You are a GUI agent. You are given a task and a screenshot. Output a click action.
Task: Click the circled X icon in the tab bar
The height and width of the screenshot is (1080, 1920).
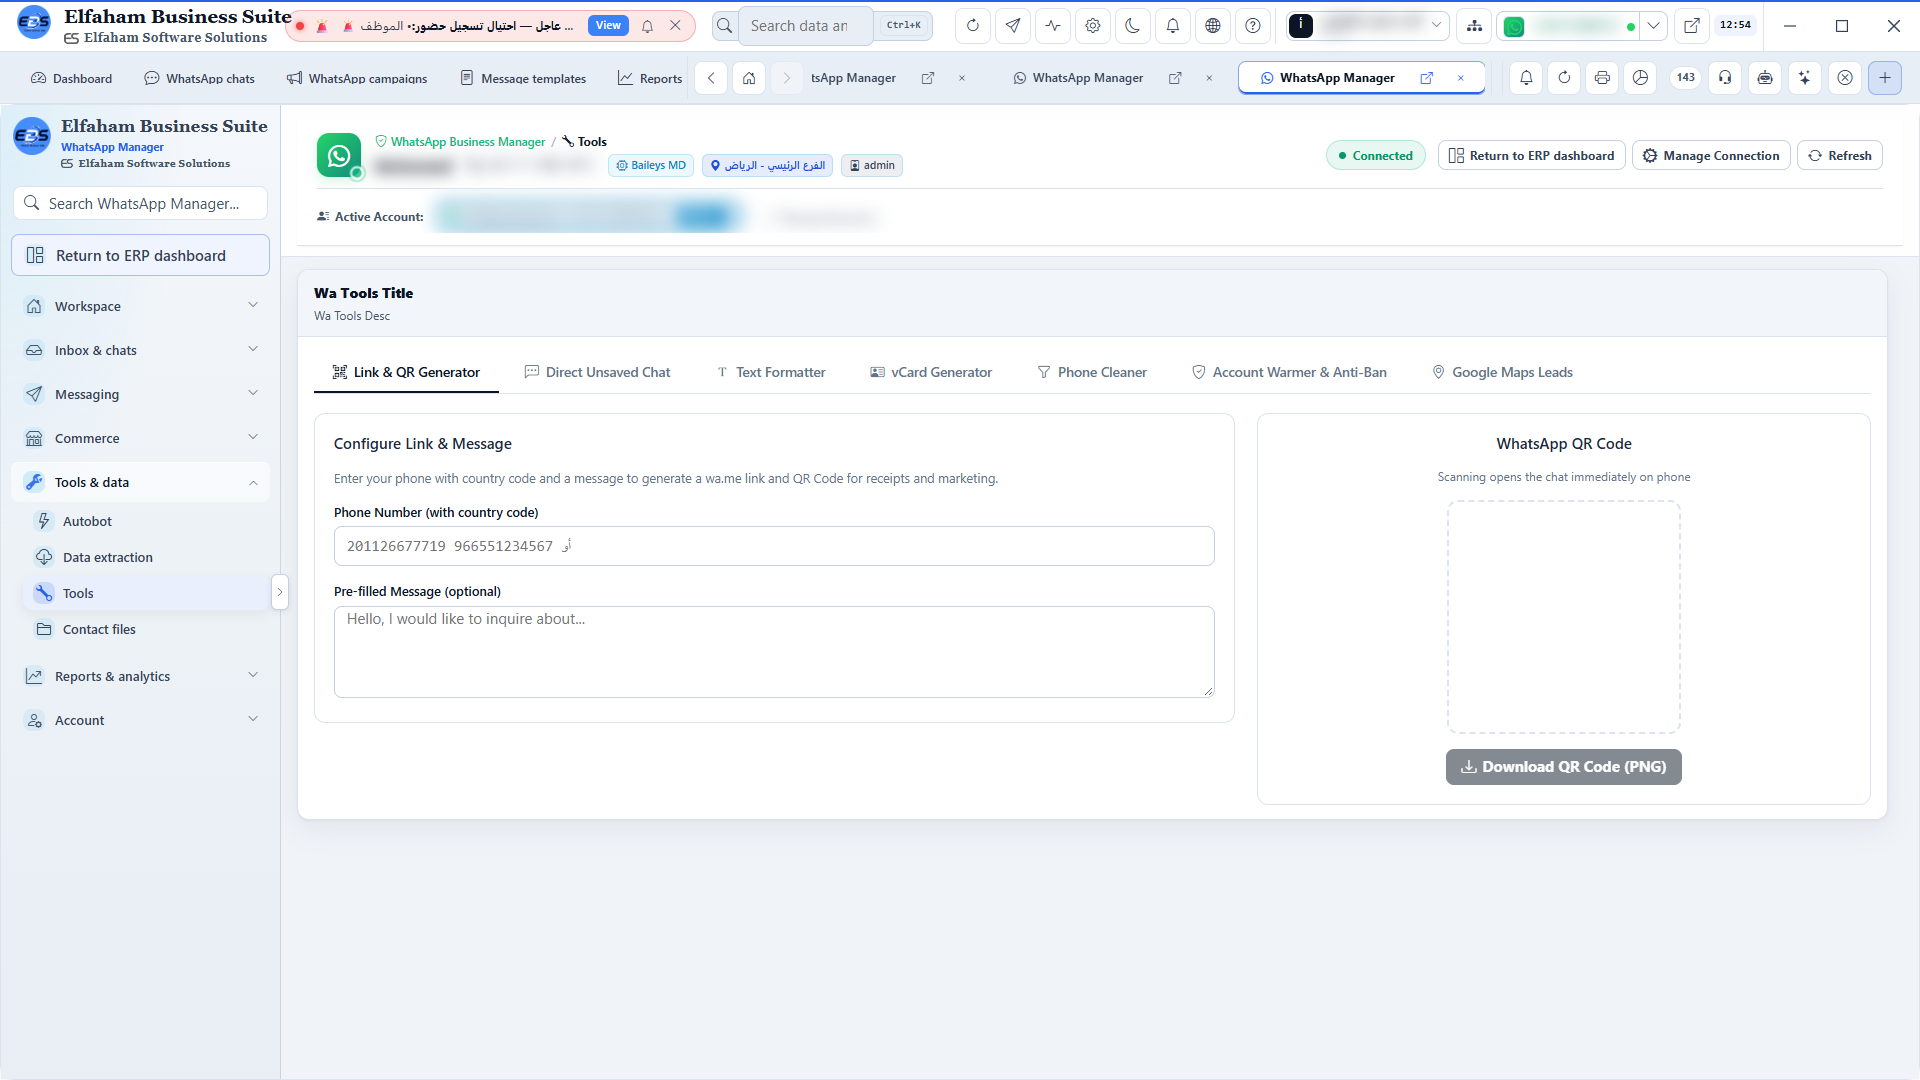pos(1845,78)
